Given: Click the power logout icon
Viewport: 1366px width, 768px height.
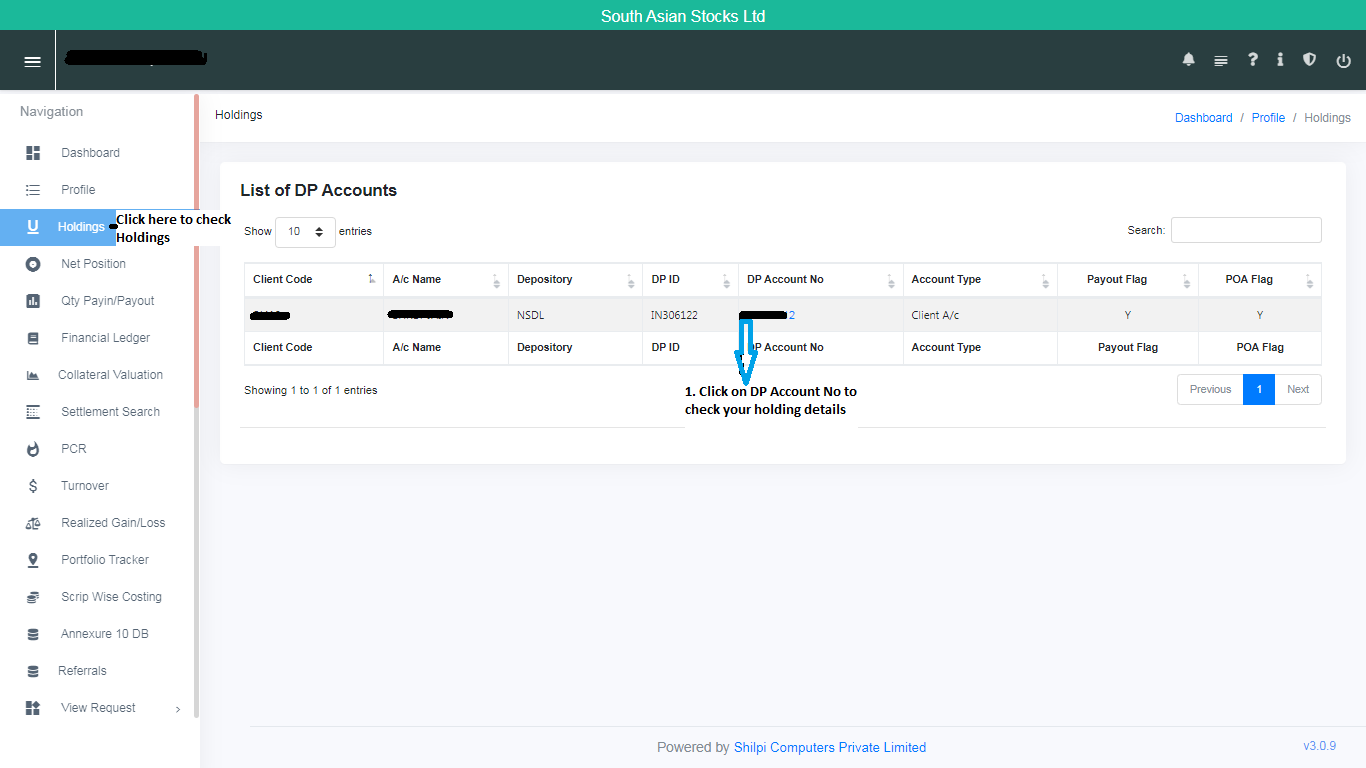Looking at the screenshot, I should [x=1343, y=61].
